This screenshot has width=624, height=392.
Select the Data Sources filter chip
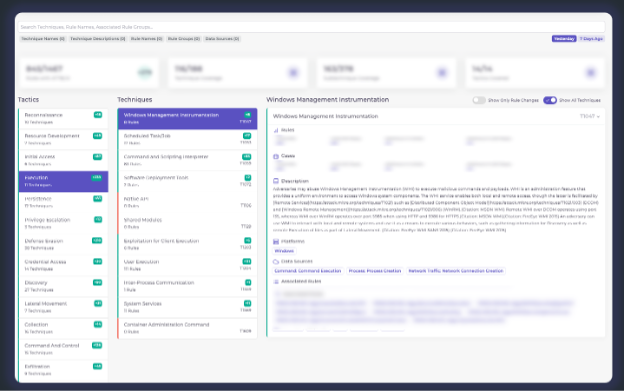[222, 39]
